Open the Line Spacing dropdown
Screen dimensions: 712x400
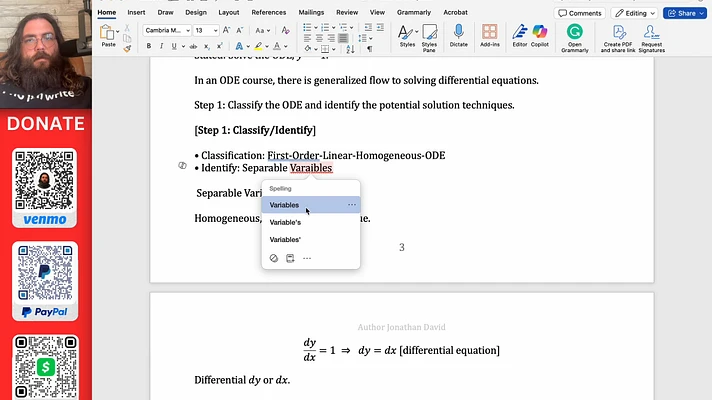(x=365, y=38)
